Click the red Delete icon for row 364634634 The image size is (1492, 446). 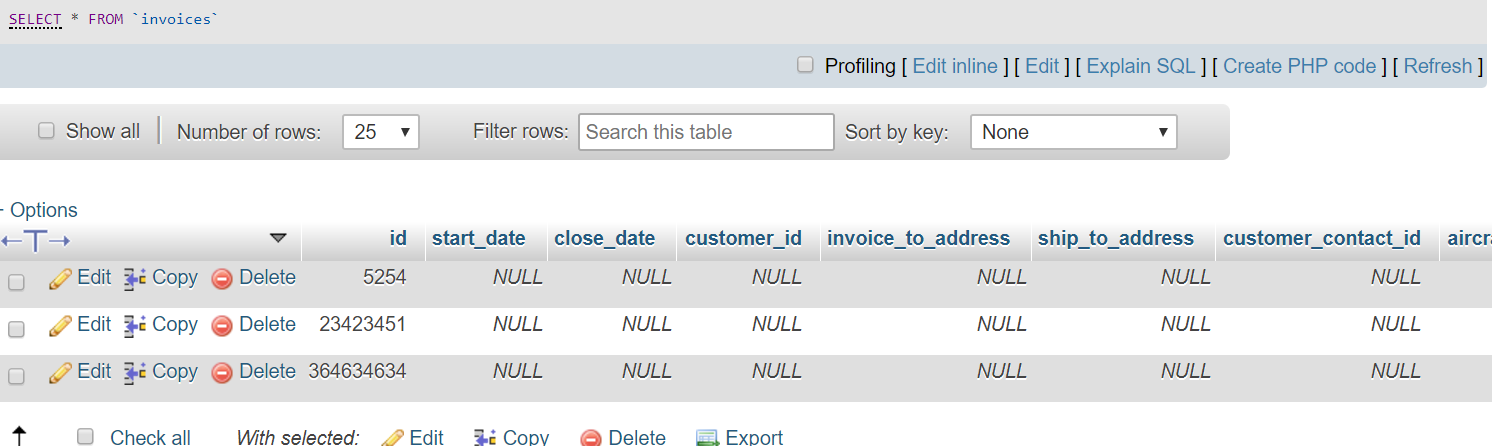coord(222,372)
